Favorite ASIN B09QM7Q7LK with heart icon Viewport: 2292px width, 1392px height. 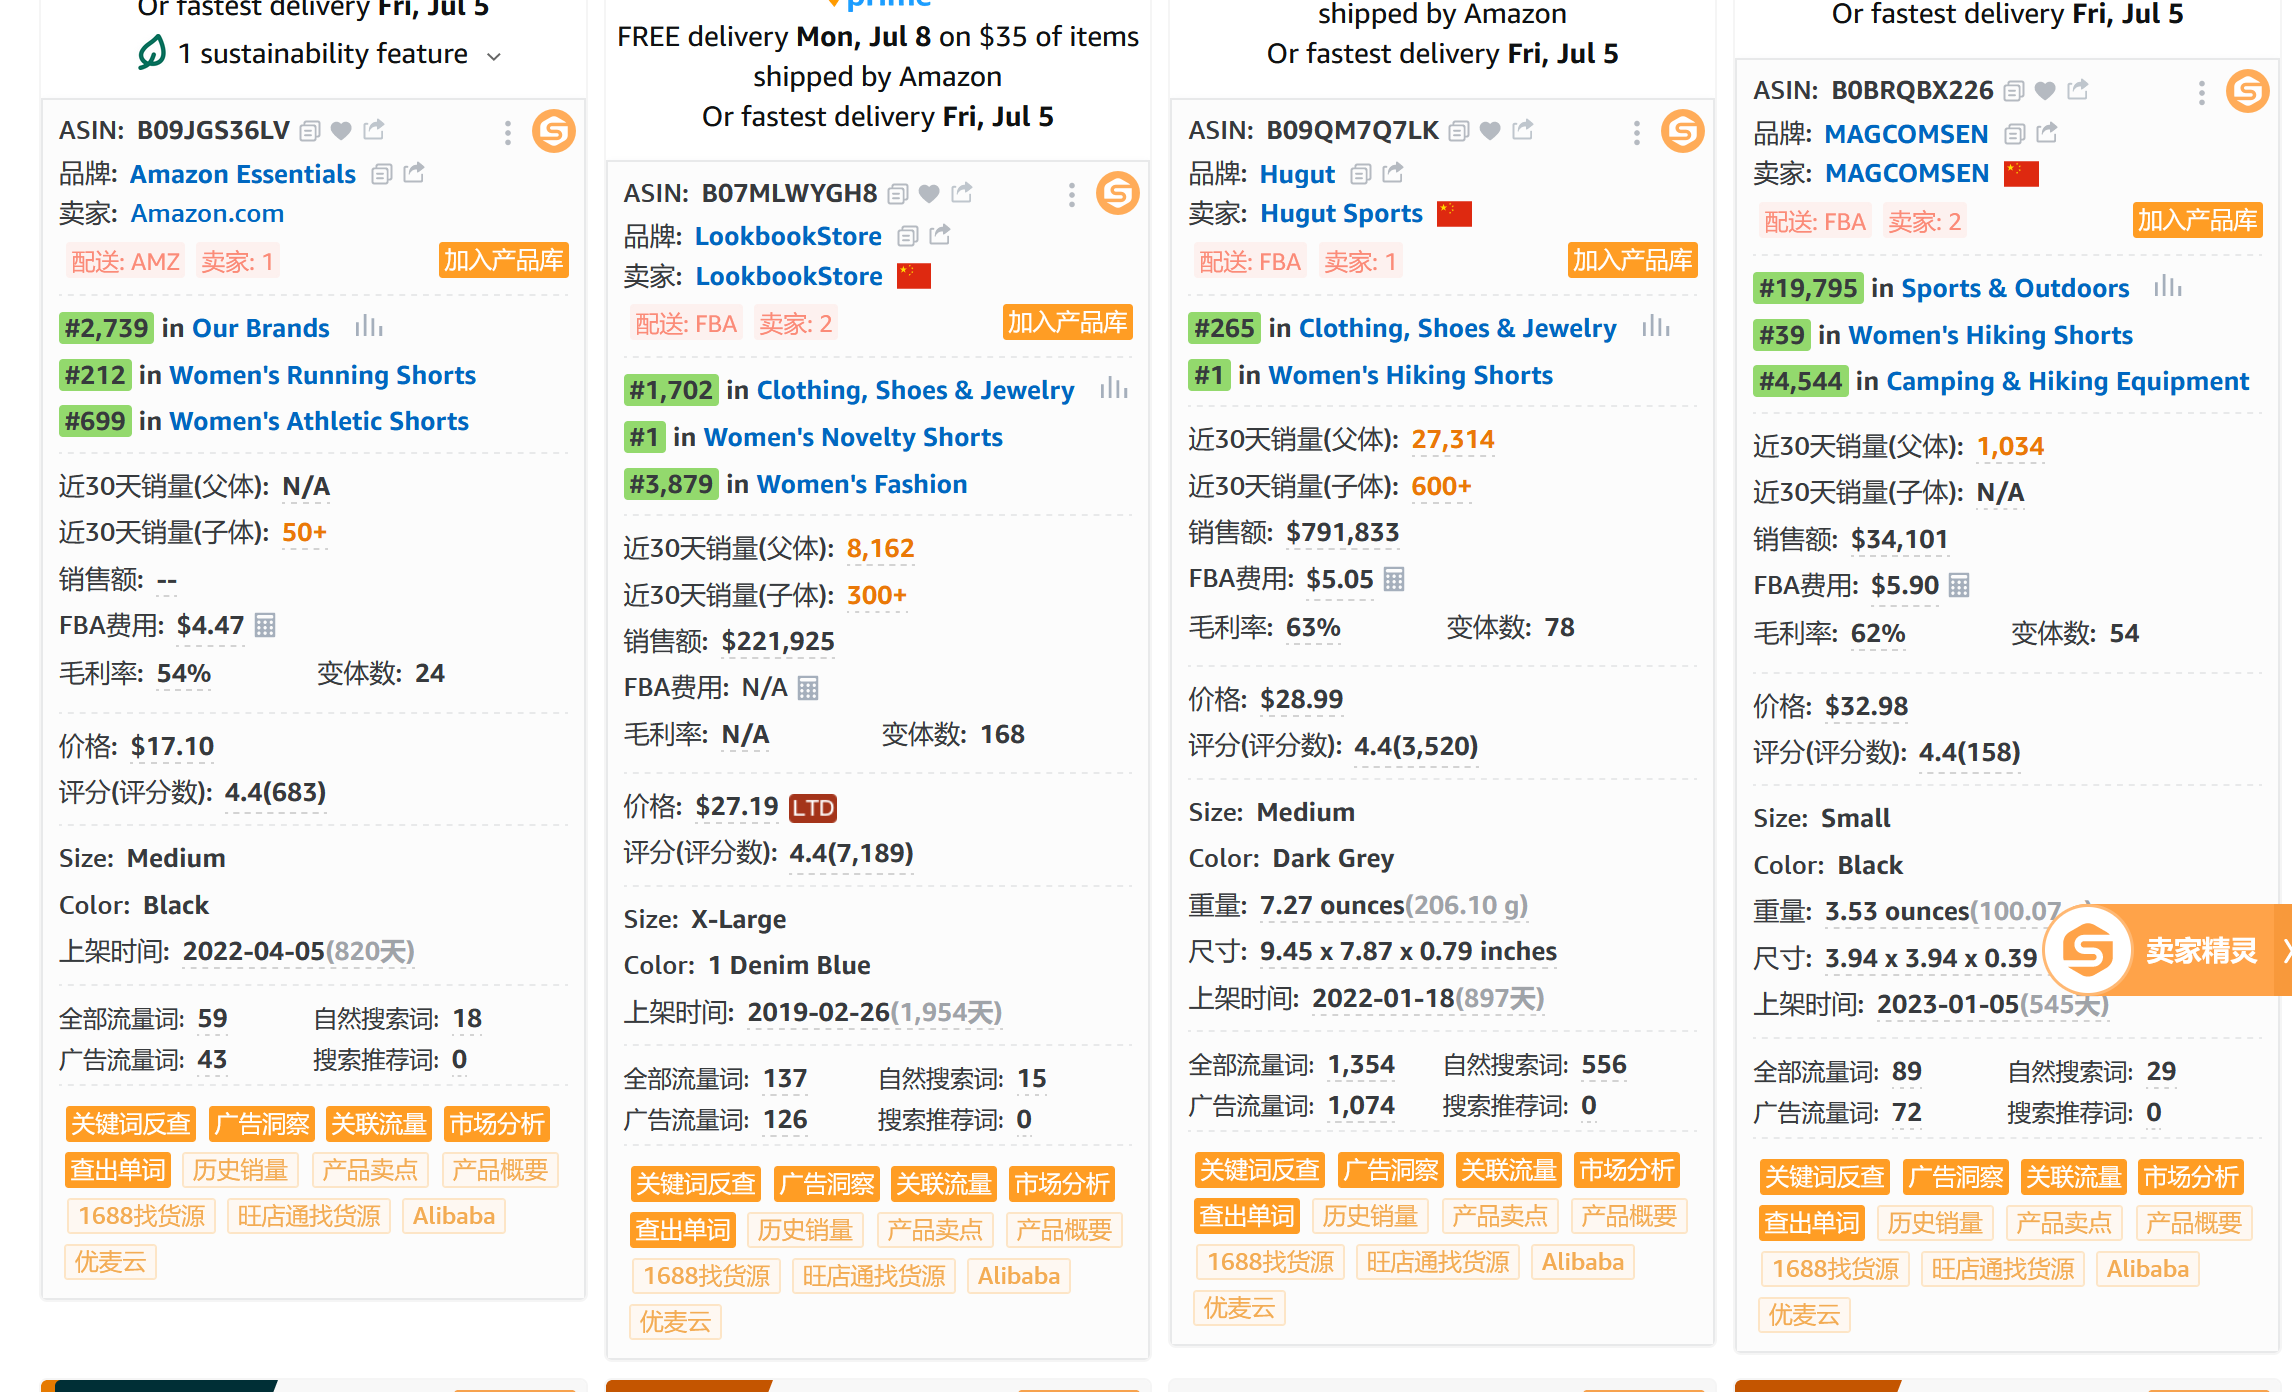click(x=1490, y=130)
